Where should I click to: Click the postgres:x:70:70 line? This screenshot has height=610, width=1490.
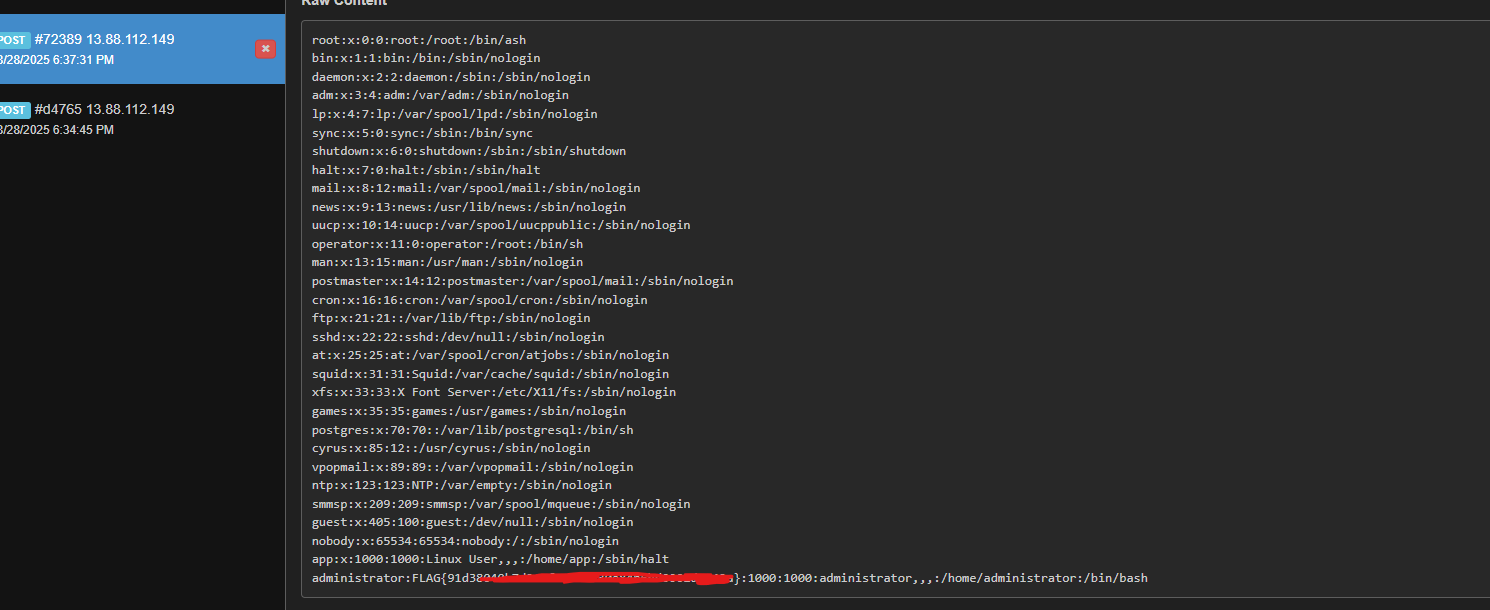pos(472,430)
